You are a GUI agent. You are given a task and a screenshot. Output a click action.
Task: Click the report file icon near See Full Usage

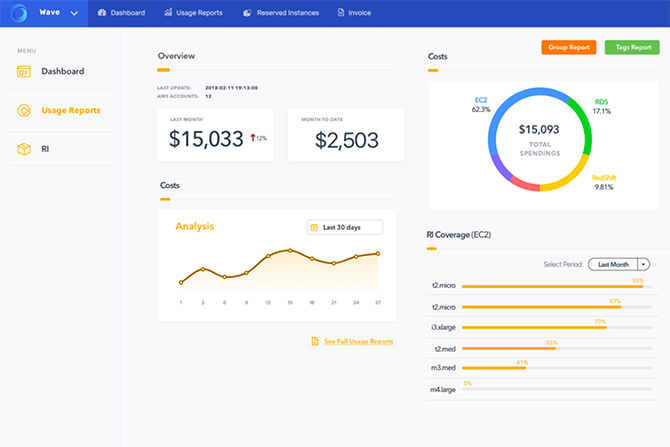[315, 341]
